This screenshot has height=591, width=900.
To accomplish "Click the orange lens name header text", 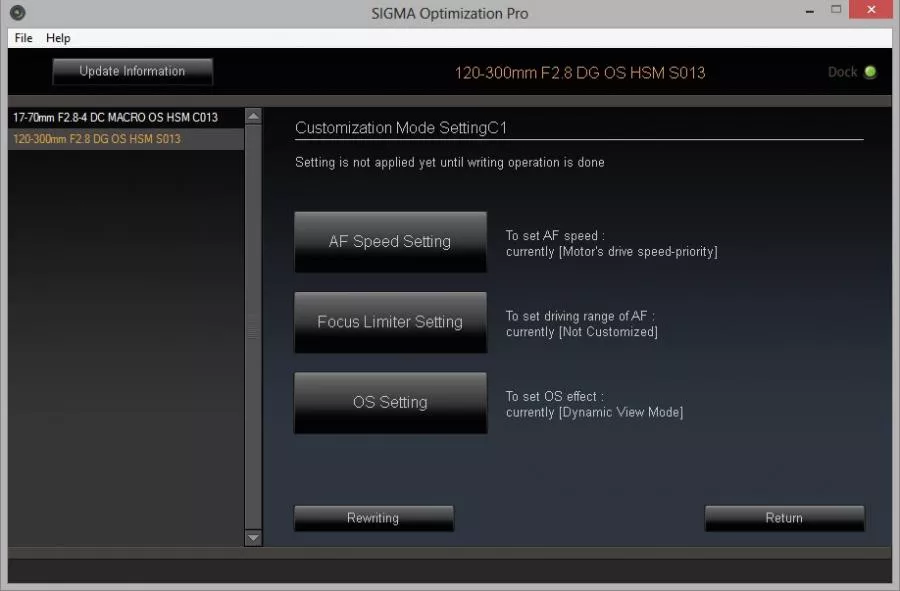I will (x=580, y=72).
